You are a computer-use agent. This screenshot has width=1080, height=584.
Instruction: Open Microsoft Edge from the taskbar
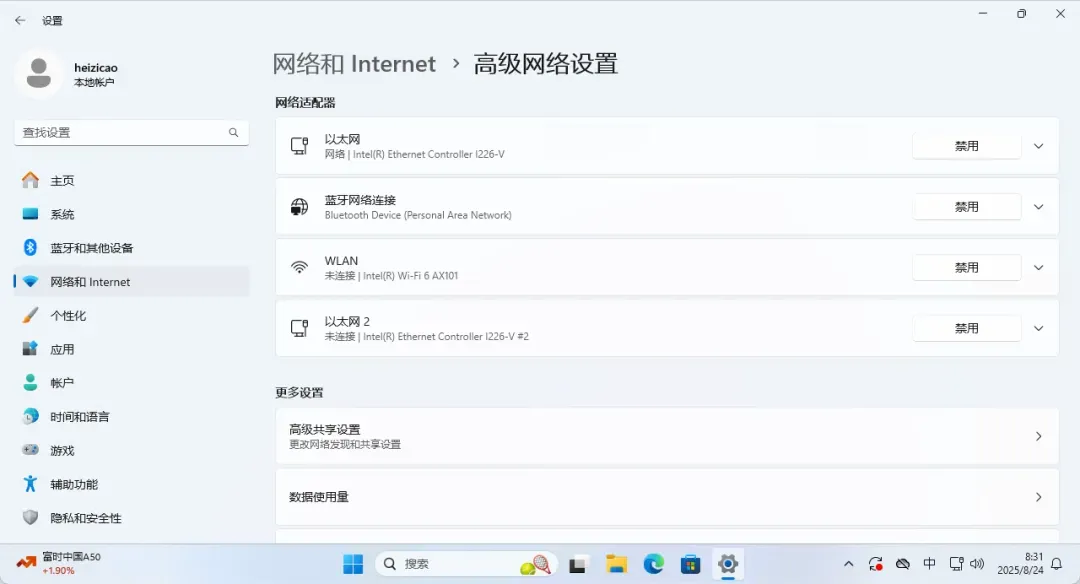tap(653, 564)
